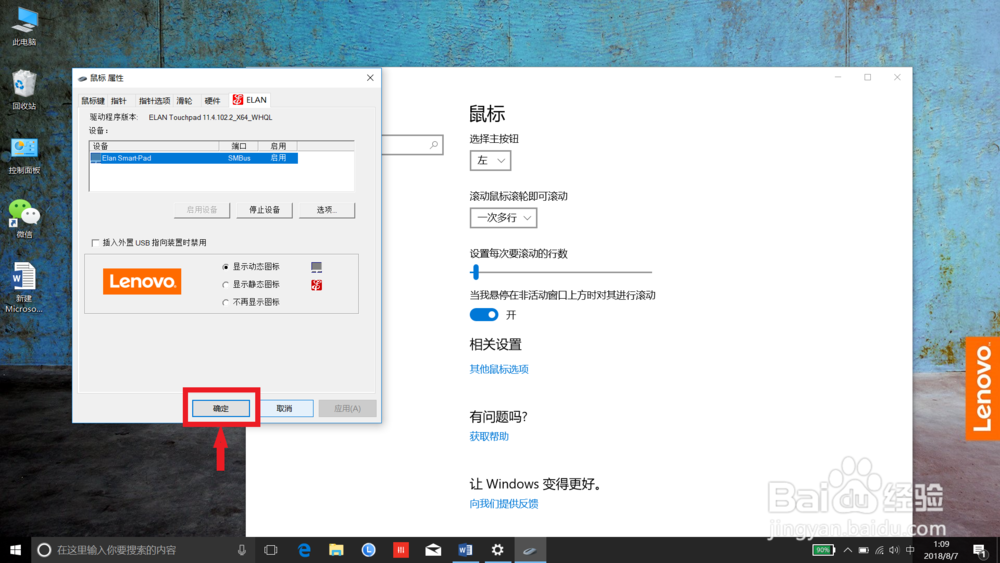Show hidden tray icons with the caret
This screenshot has width=1000, height=563.
[848, 550]
